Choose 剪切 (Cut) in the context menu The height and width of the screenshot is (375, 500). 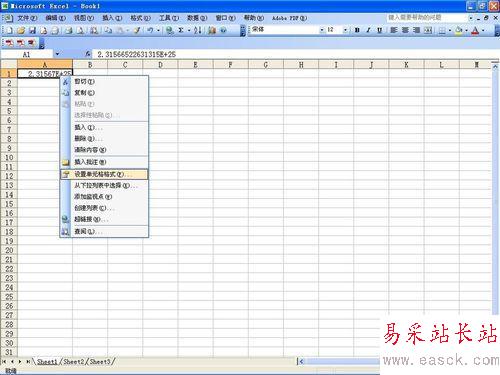tap(104, 81)
